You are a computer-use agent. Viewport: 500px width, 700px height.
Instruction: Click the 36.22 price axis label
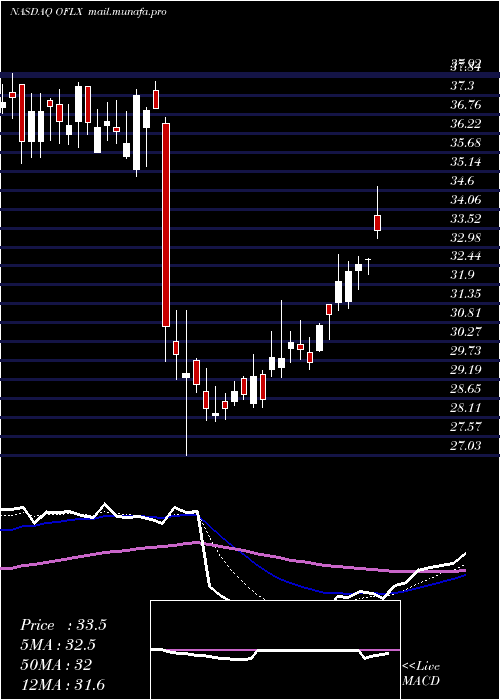click(x=466, y=124)
